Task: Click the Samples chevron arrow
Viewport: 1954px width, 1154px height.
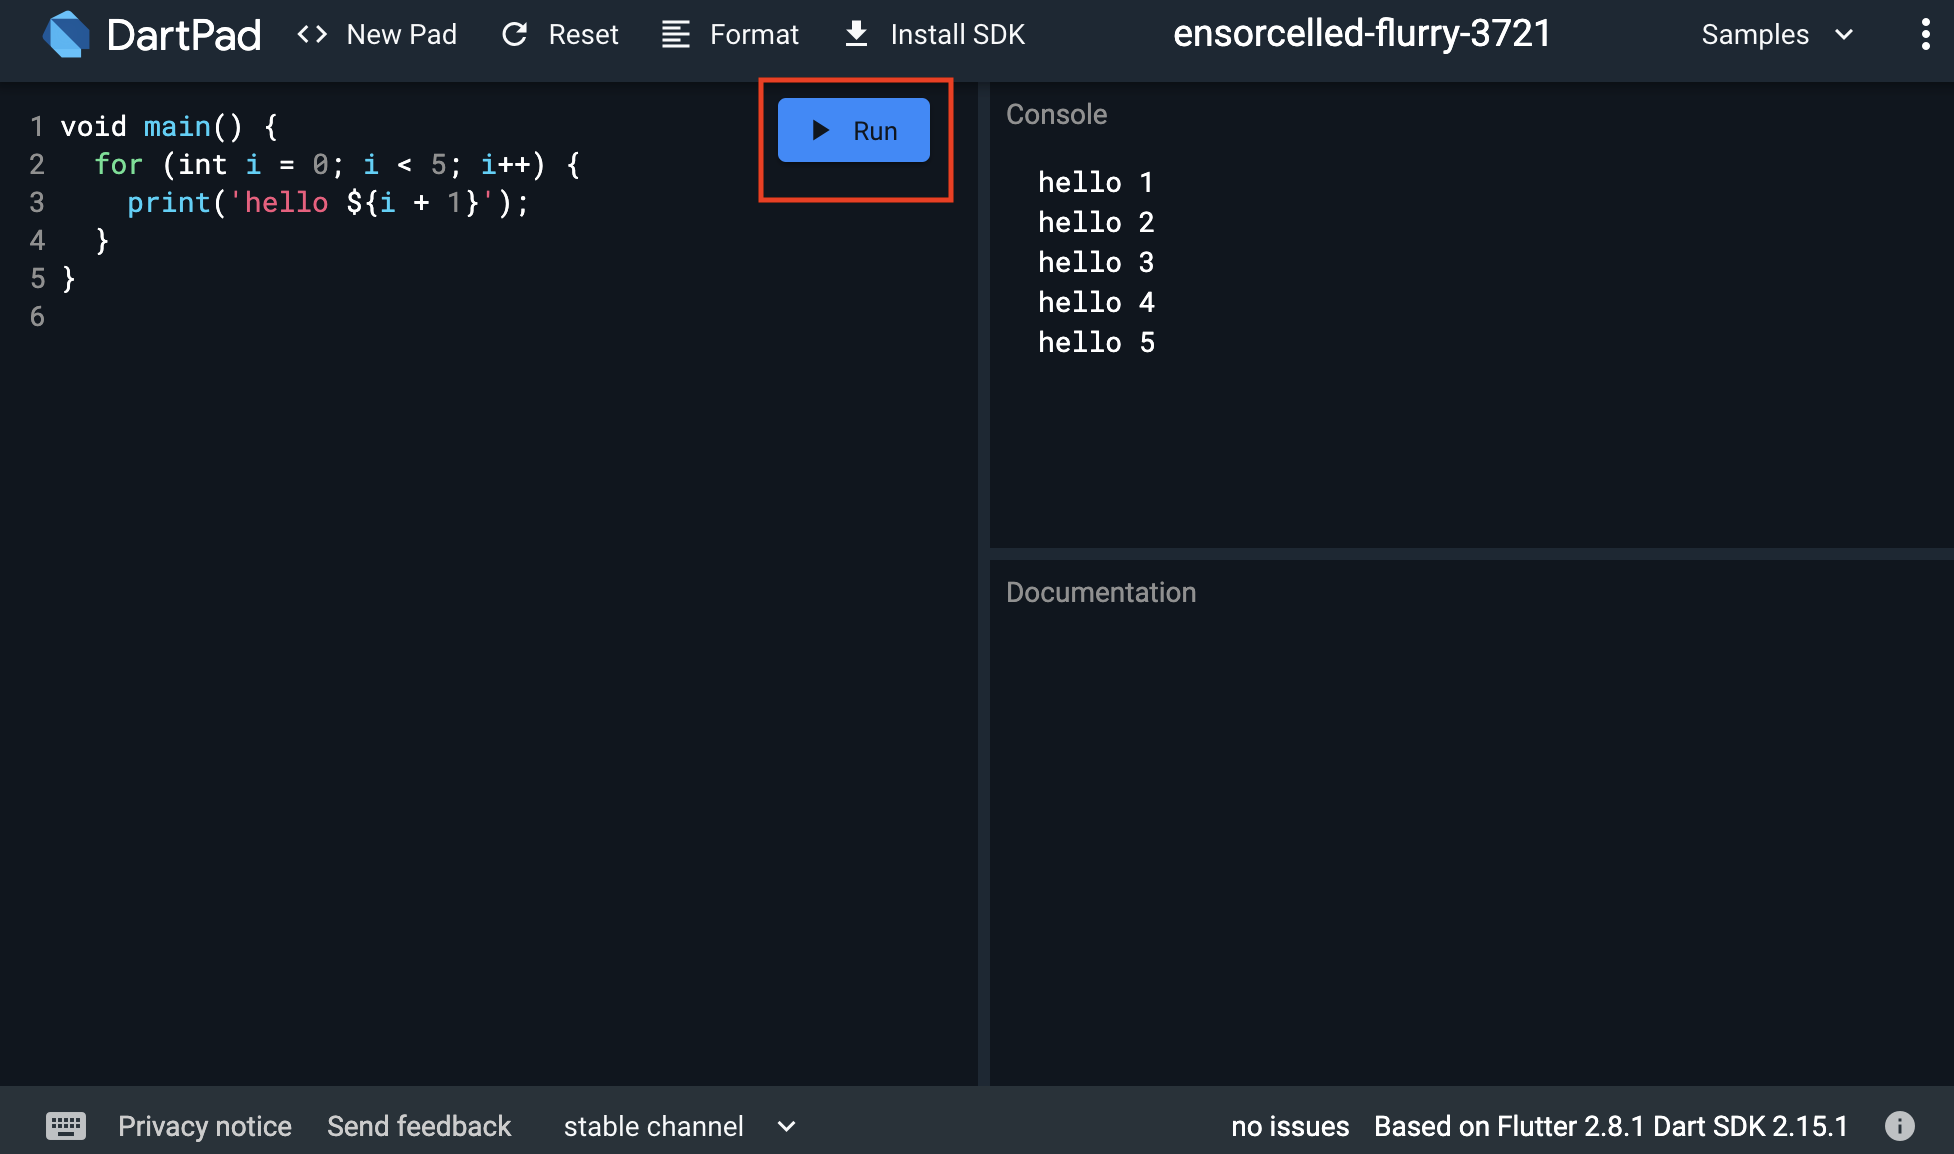Action: pyautogui.click(x=1844, y=35)
